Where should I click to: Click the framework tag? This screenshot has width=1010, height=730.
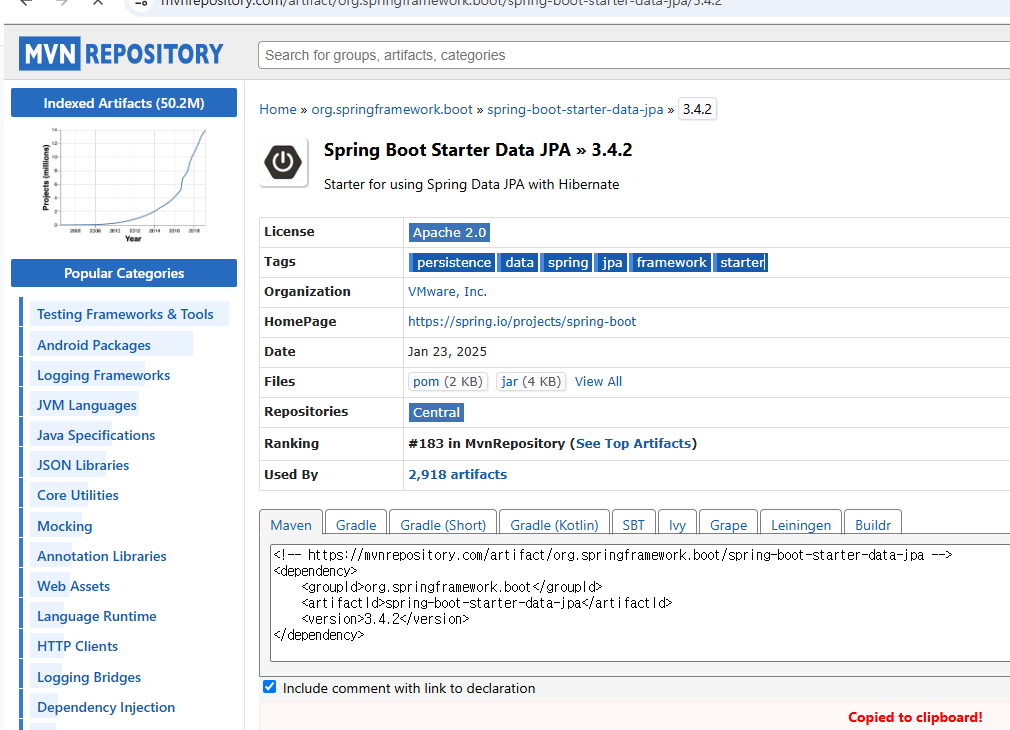pos(671,262)
